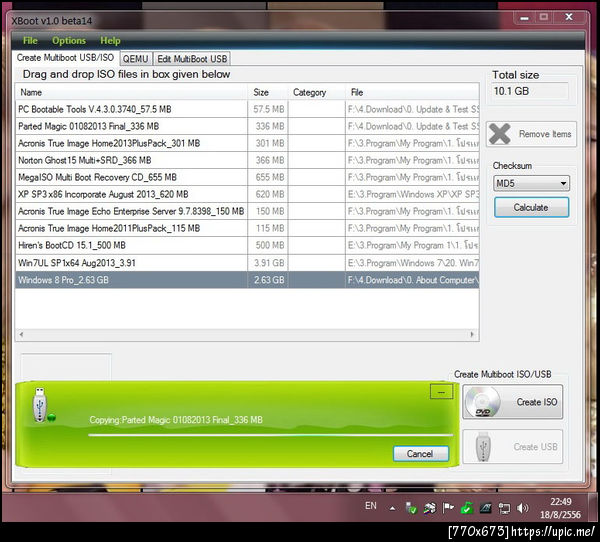Image resolution: width=600 pixels, height=542 pixels.
Task: Click the horizontal scrollbar left arrow
Action: click(x=21, y=334)
